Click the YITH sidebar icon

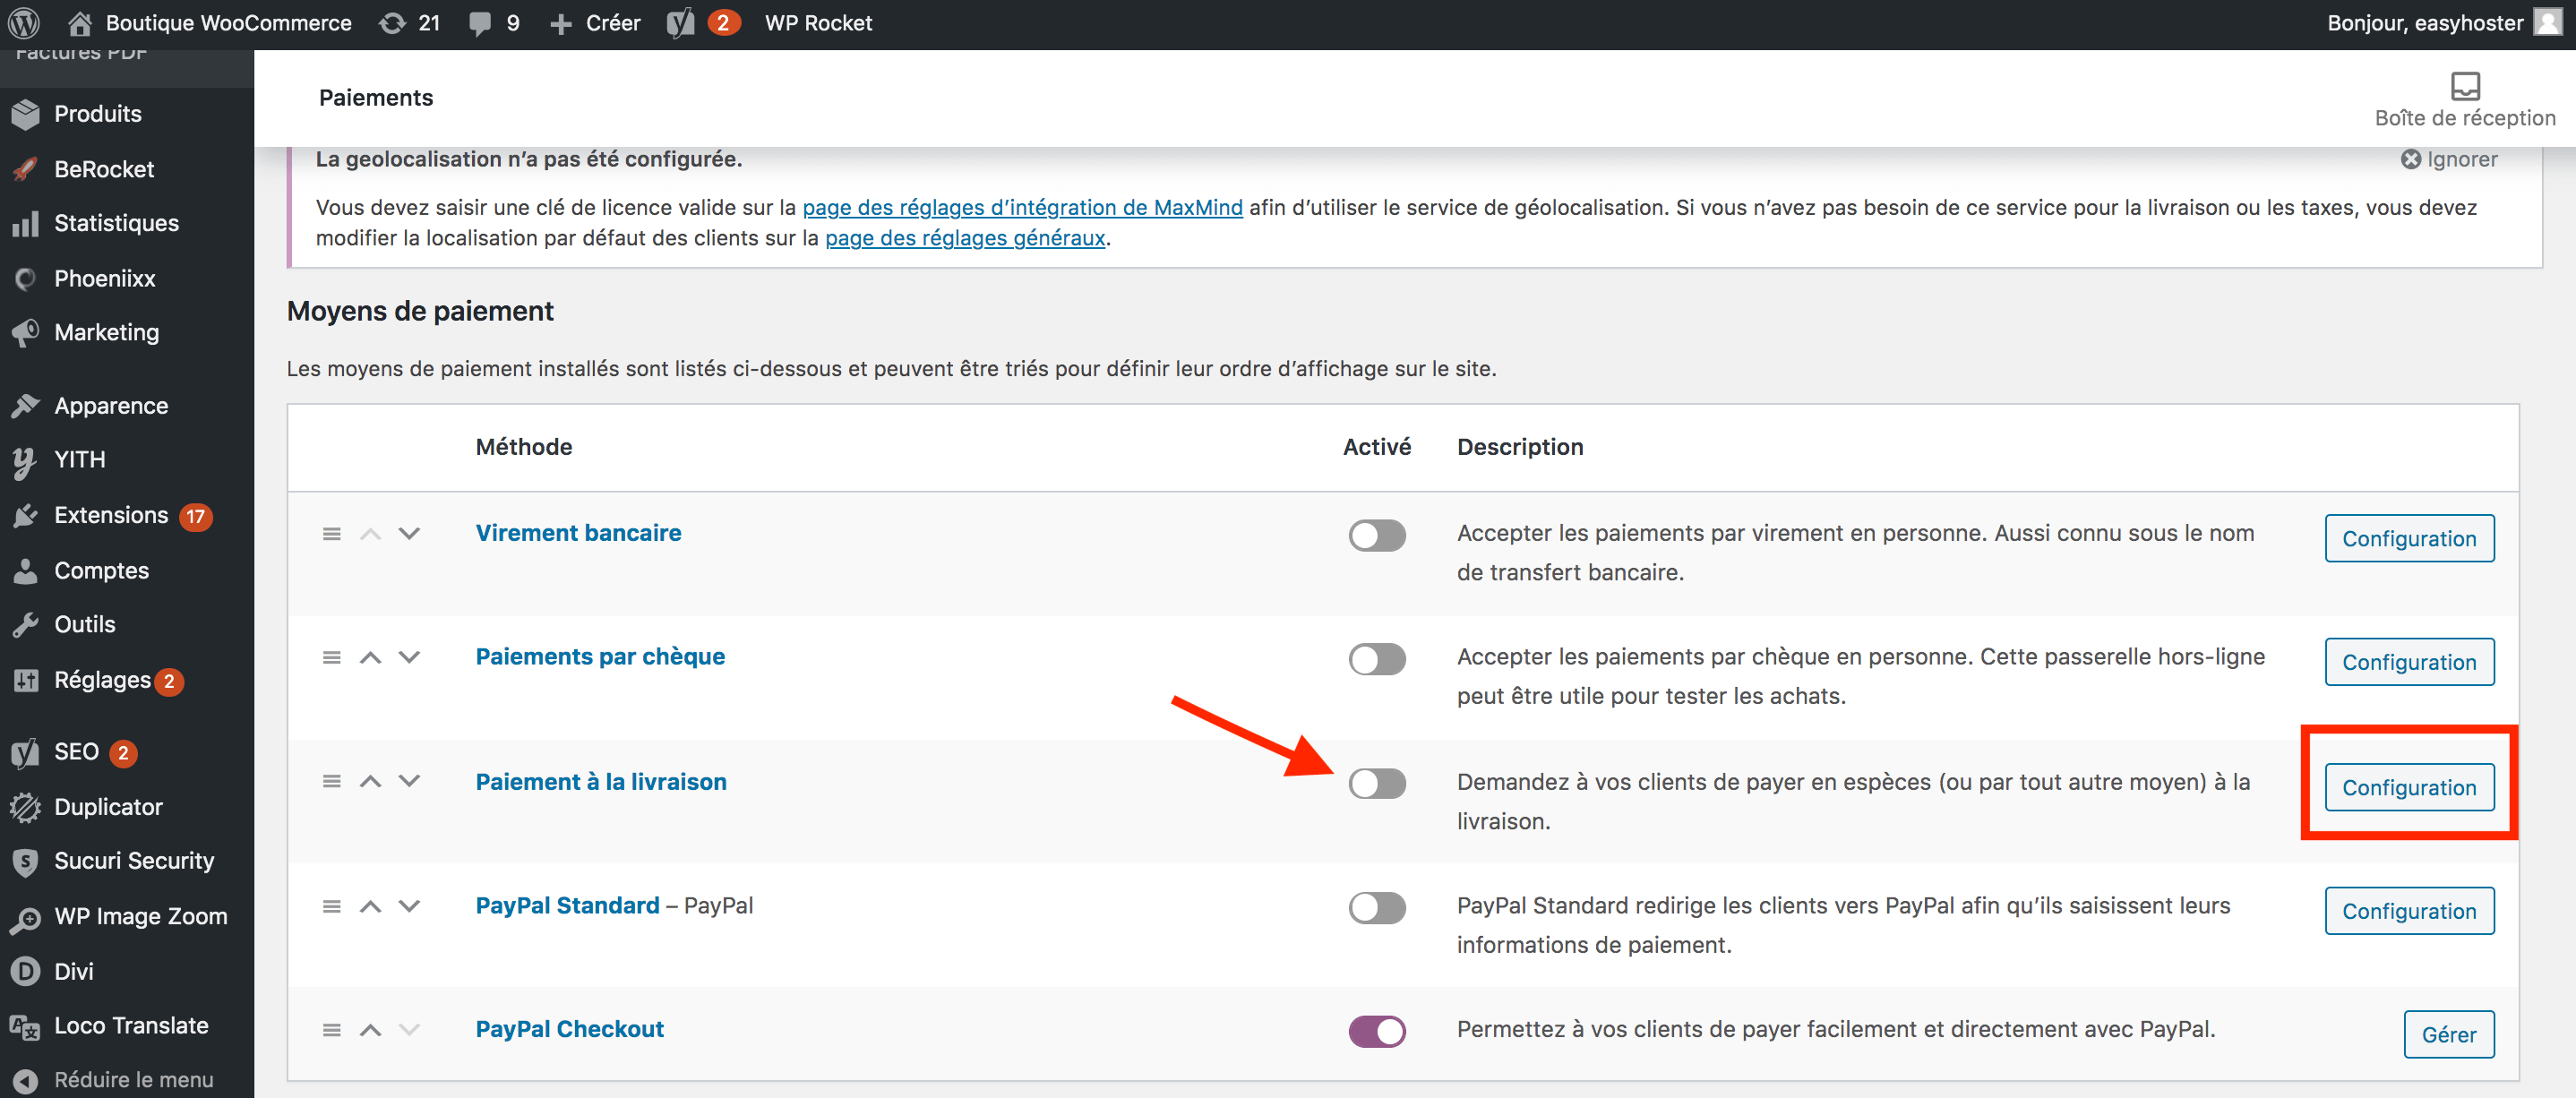[26, 461]
